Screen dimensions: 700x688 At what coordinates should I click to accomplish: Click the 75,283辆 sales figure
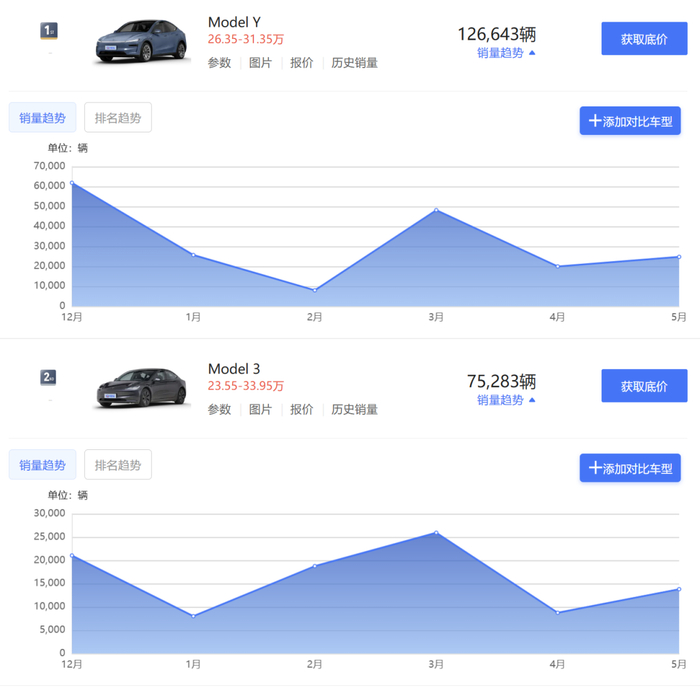tap(501, 382)
